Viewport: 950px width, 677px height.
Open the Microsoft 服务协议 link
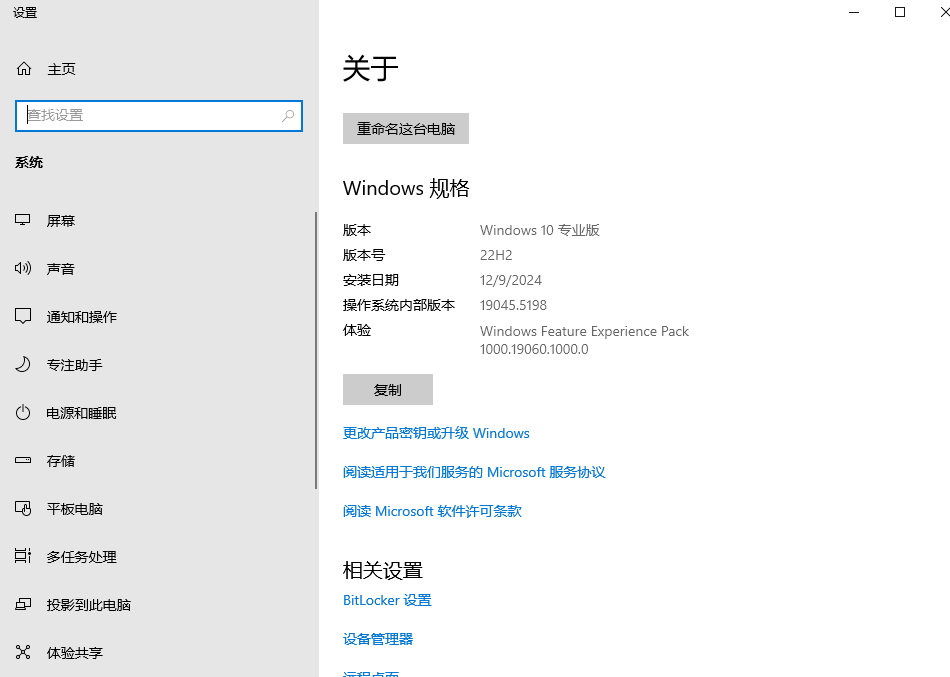(474, 472)
